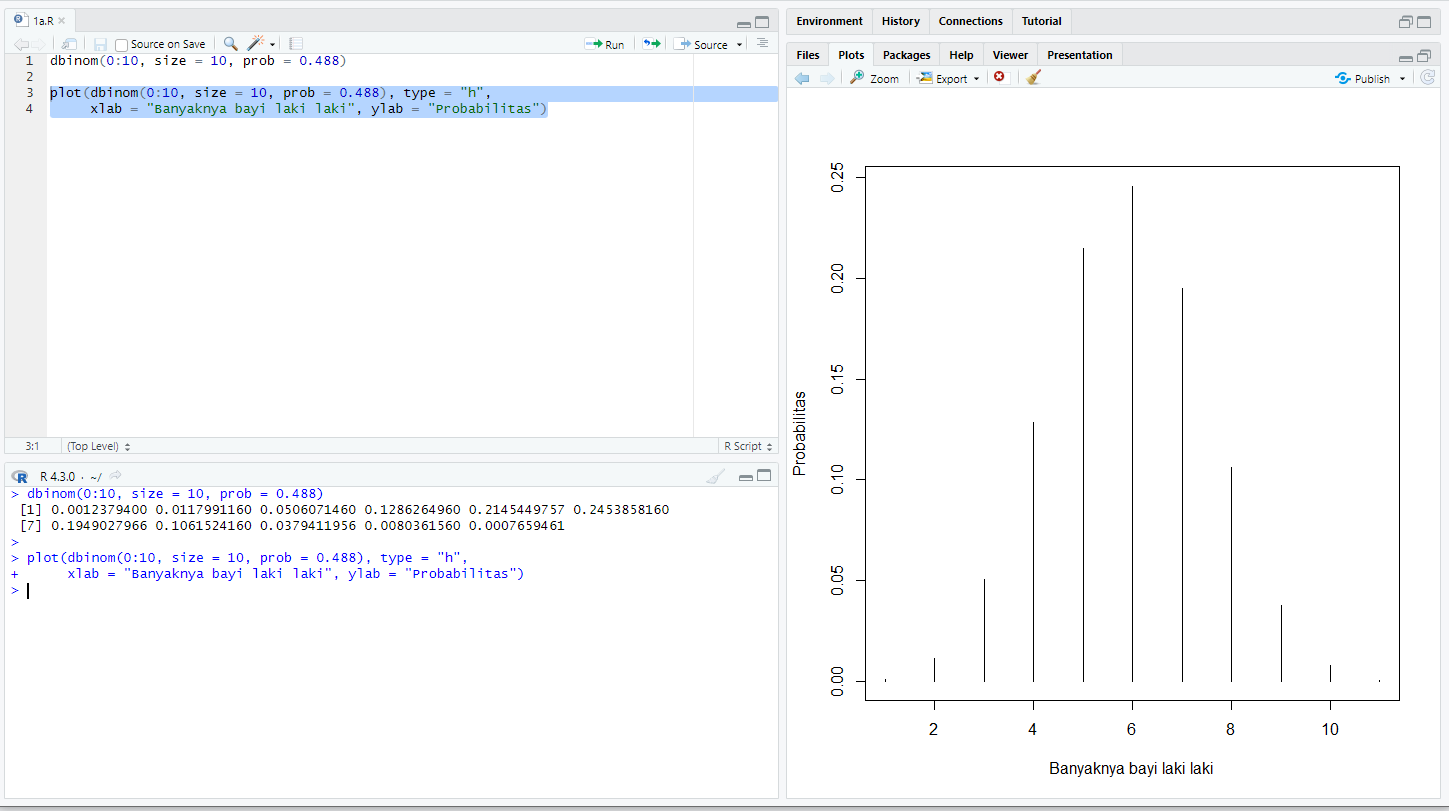Screen dimensions: 1449x811
Task: Show next plot with forward arrow
Action: [826, 78]
